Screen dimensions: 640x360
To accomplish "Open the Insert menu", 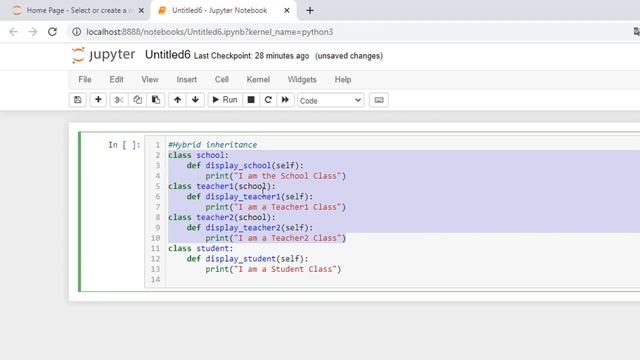I will pos(187,80).
